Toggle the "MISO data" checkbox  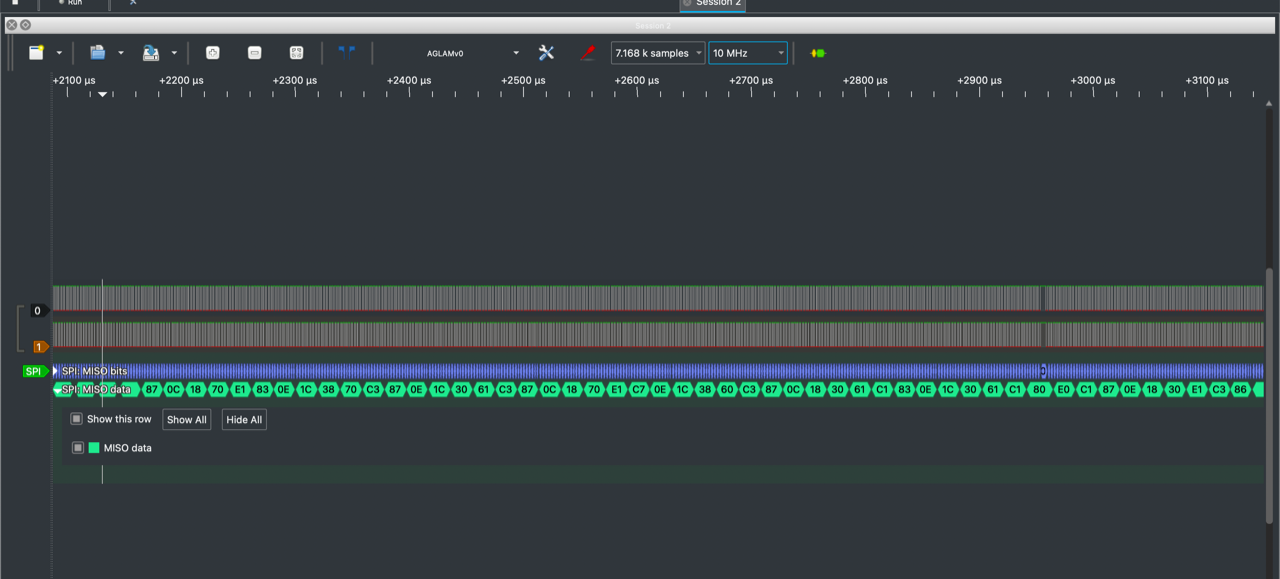click(78, 448)
